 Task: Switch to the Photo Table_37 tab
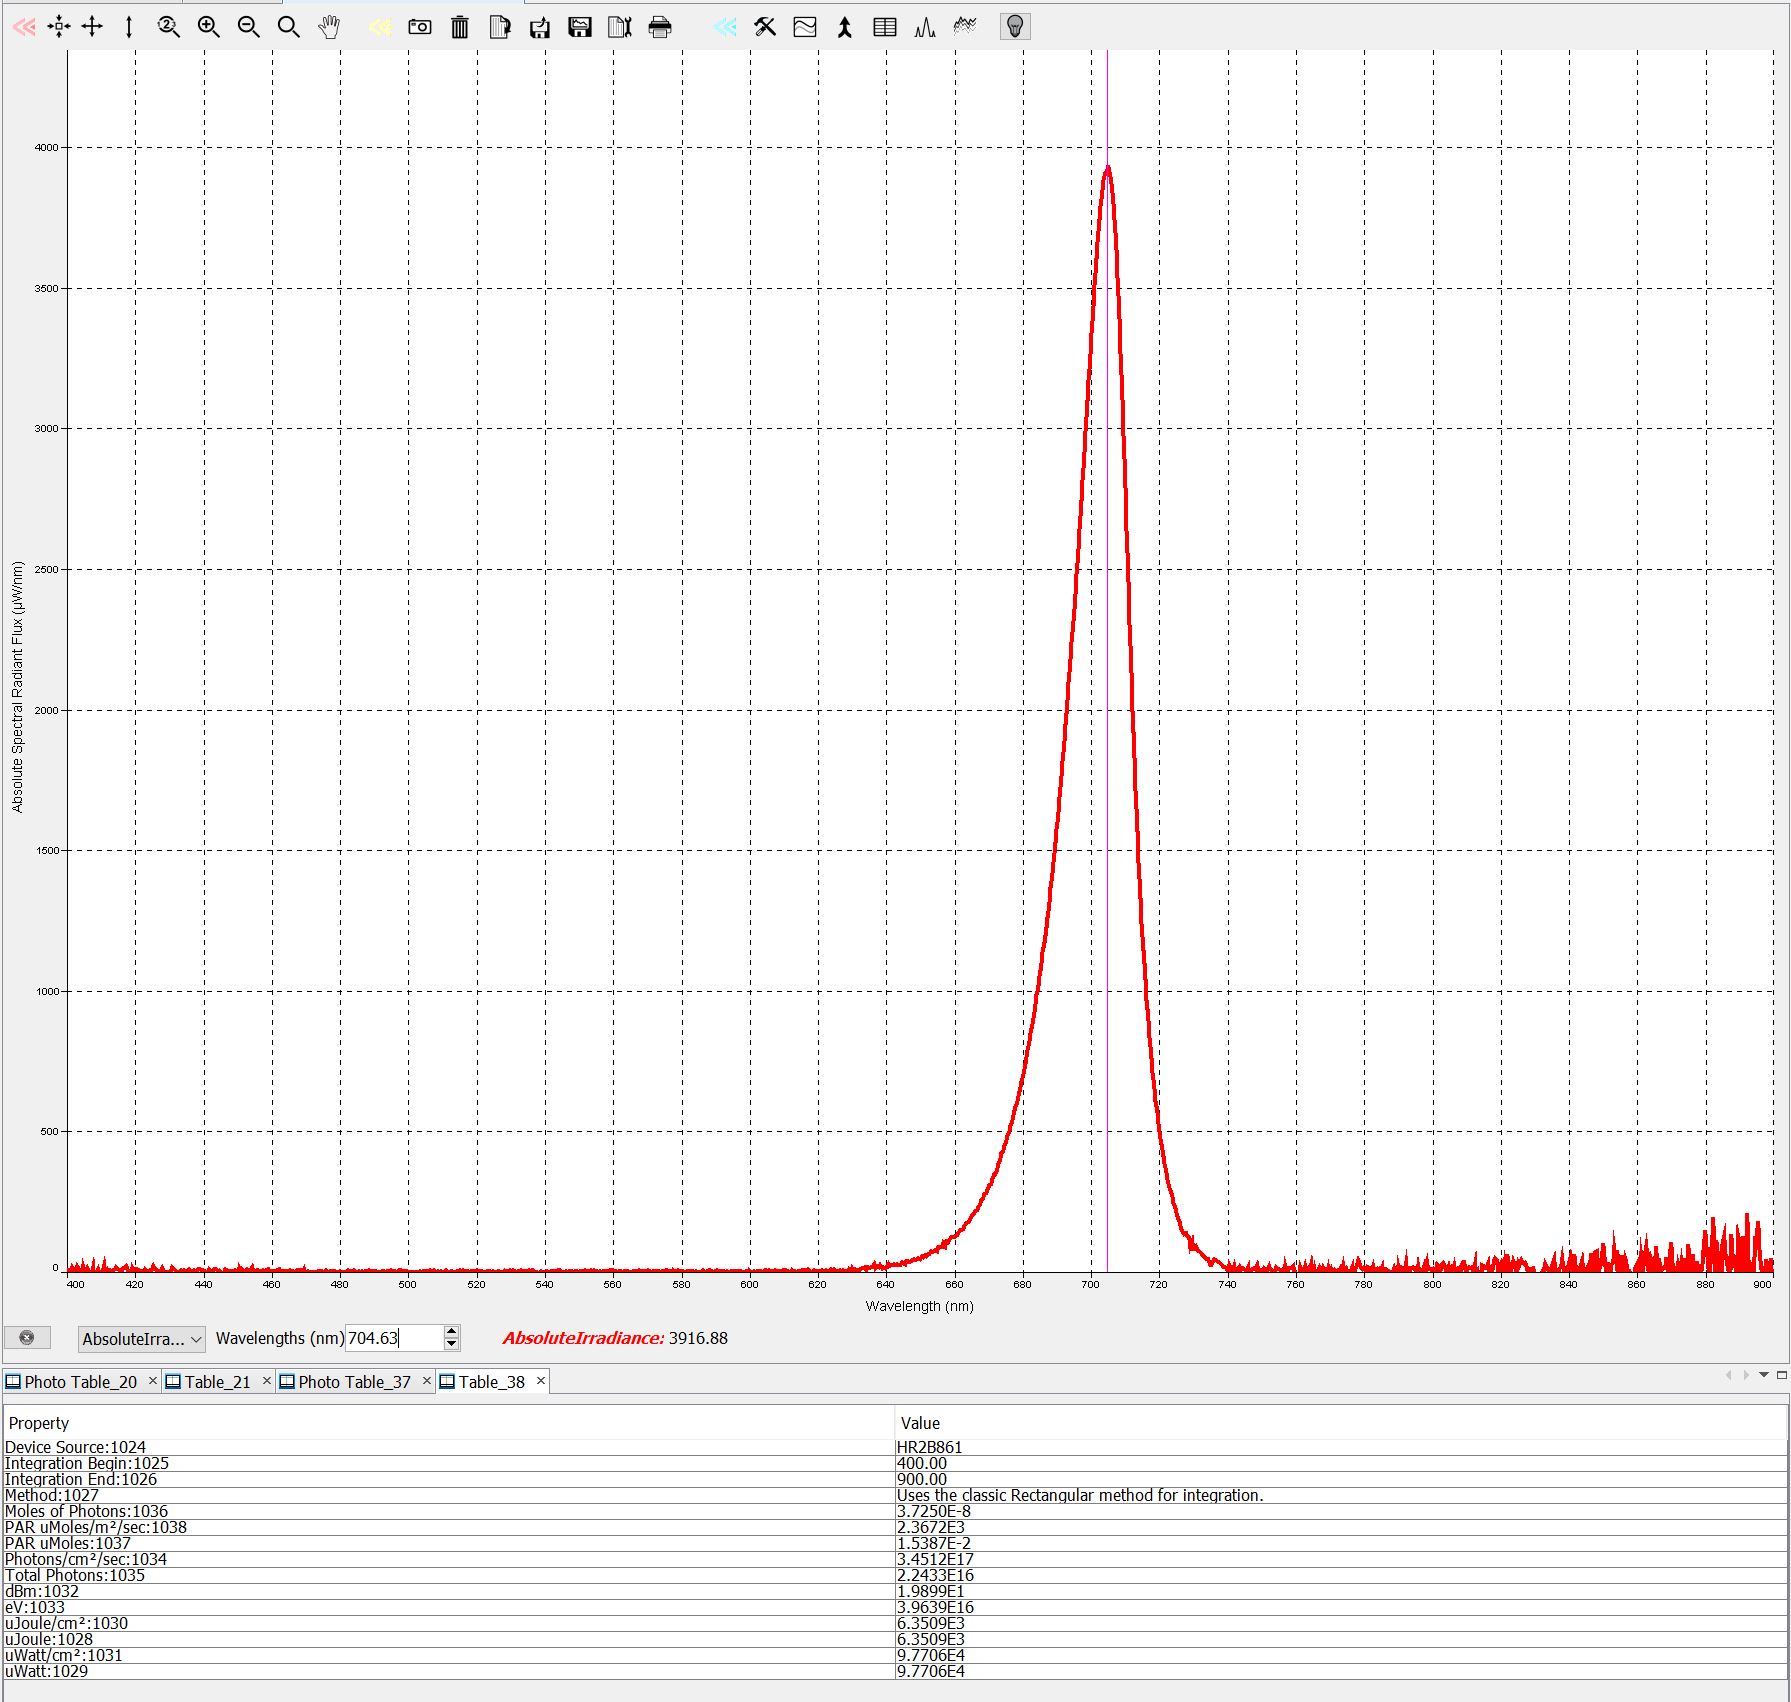pos(354,1382)
